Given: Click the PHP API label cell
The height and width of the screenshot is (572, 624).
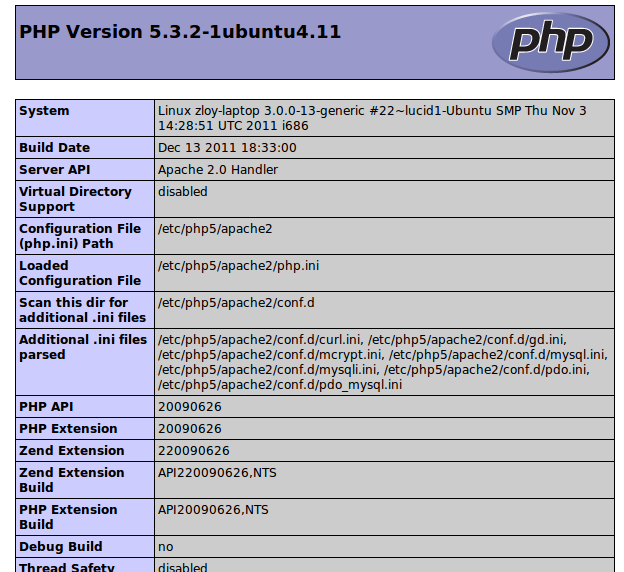Looking at the screenshot, I should click(x=46, y=407).
